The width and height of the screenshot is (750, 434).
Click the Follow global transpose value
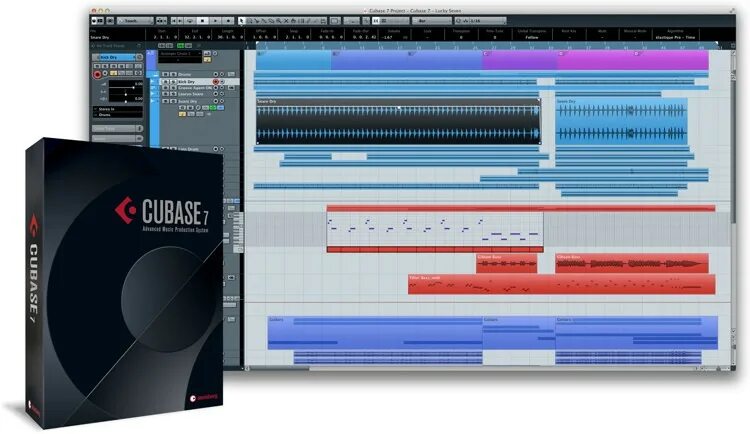[532, 37]
